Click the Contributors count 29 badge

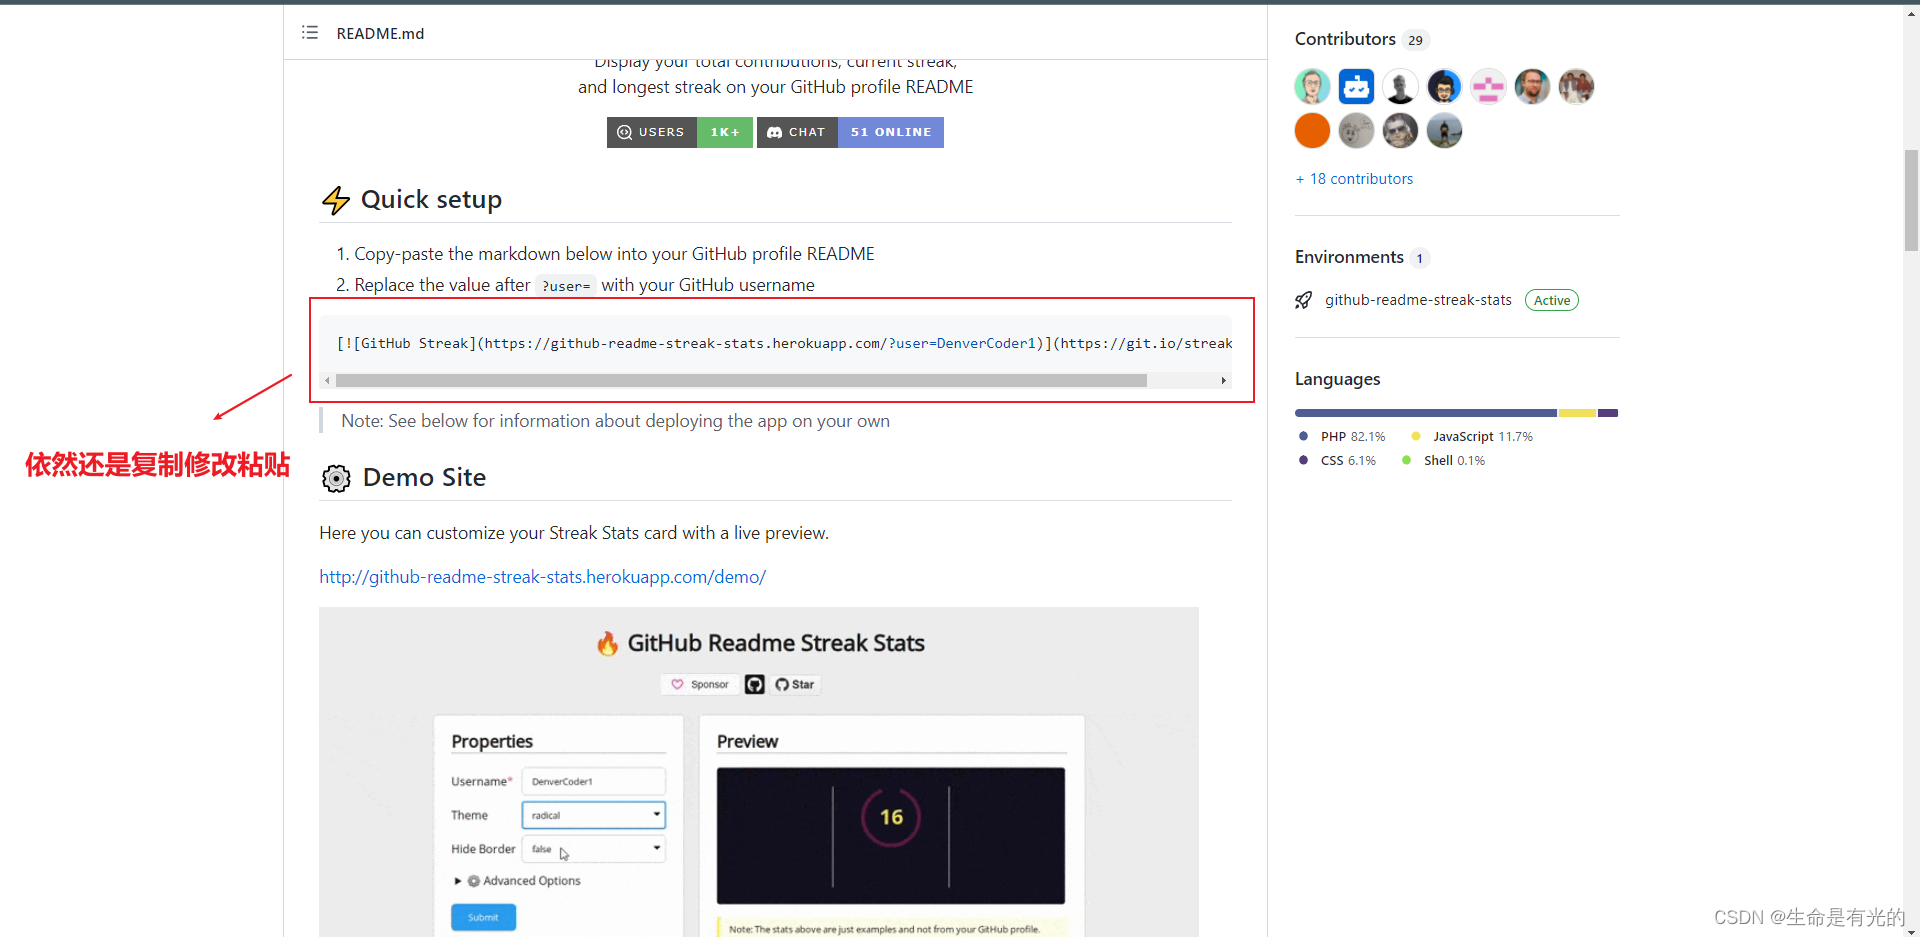pyautogui.click(x=1415, y=40)
